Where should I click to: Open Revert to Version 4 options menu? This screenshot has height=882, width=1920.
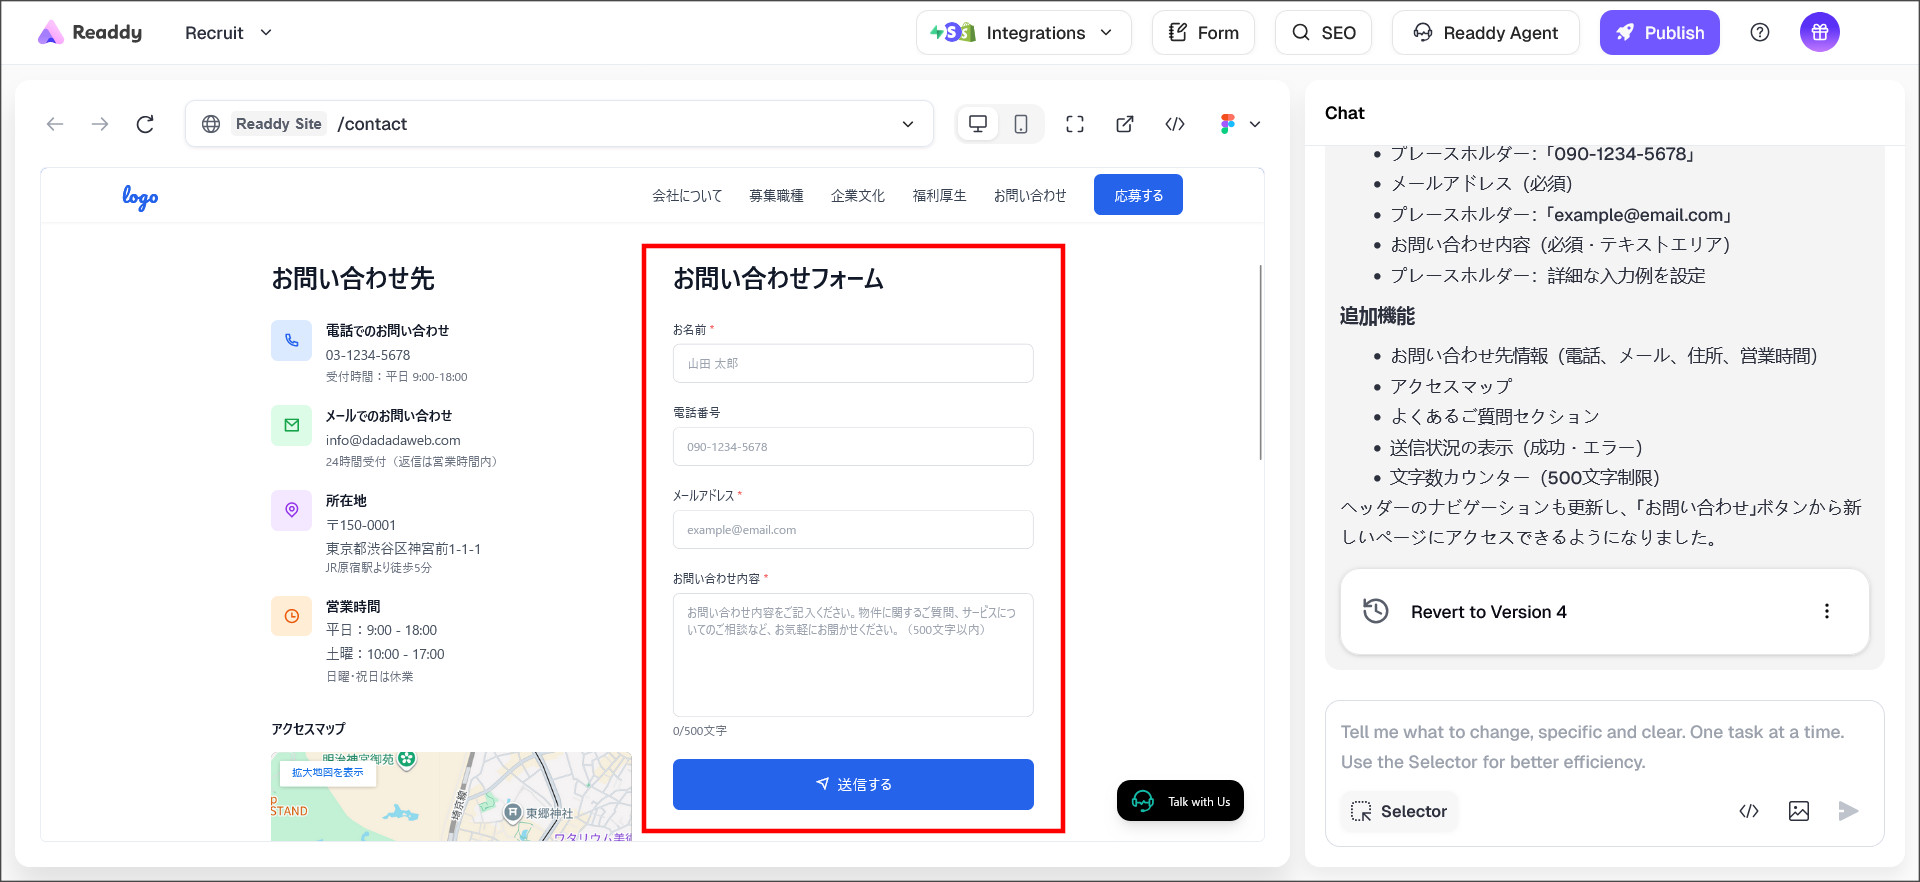[x=1826, y=612]
